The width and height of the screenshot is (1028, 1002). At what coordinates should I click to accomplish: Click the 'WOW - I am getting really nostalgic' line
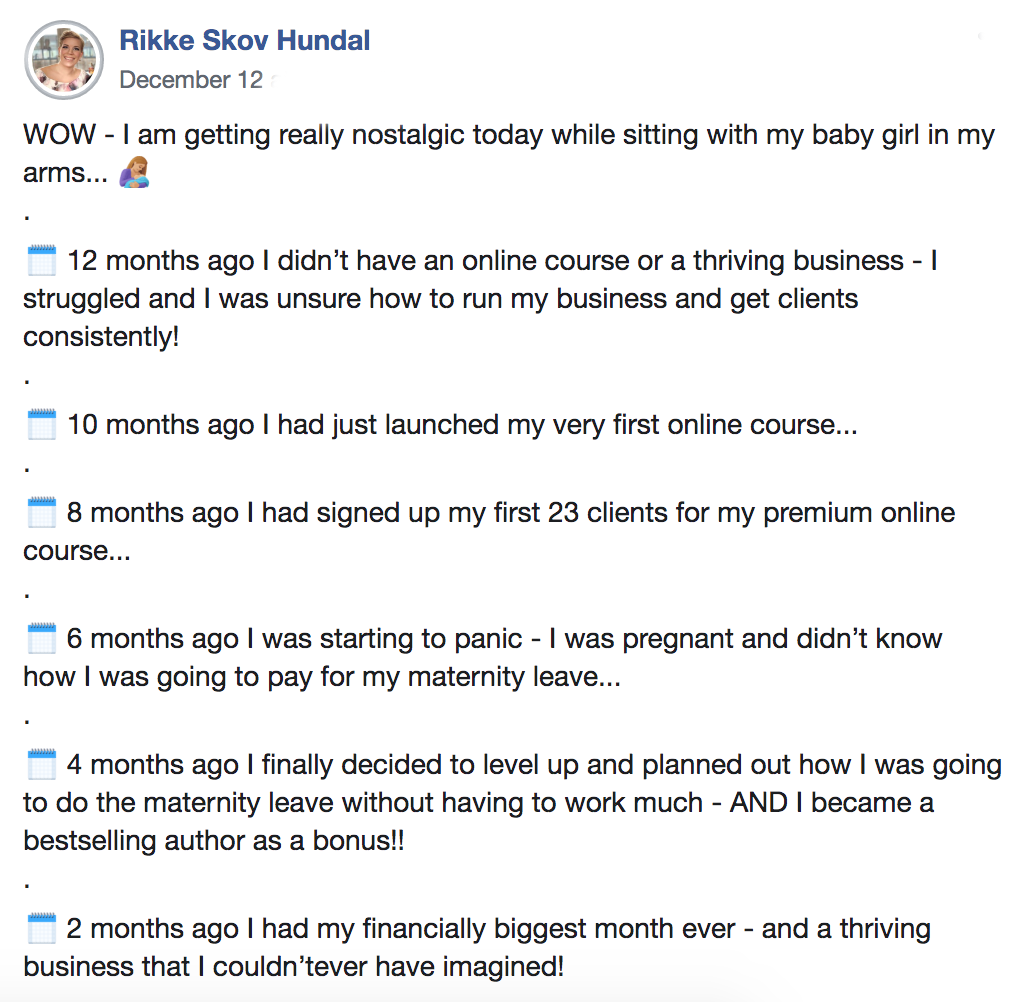tap(509, 135)
